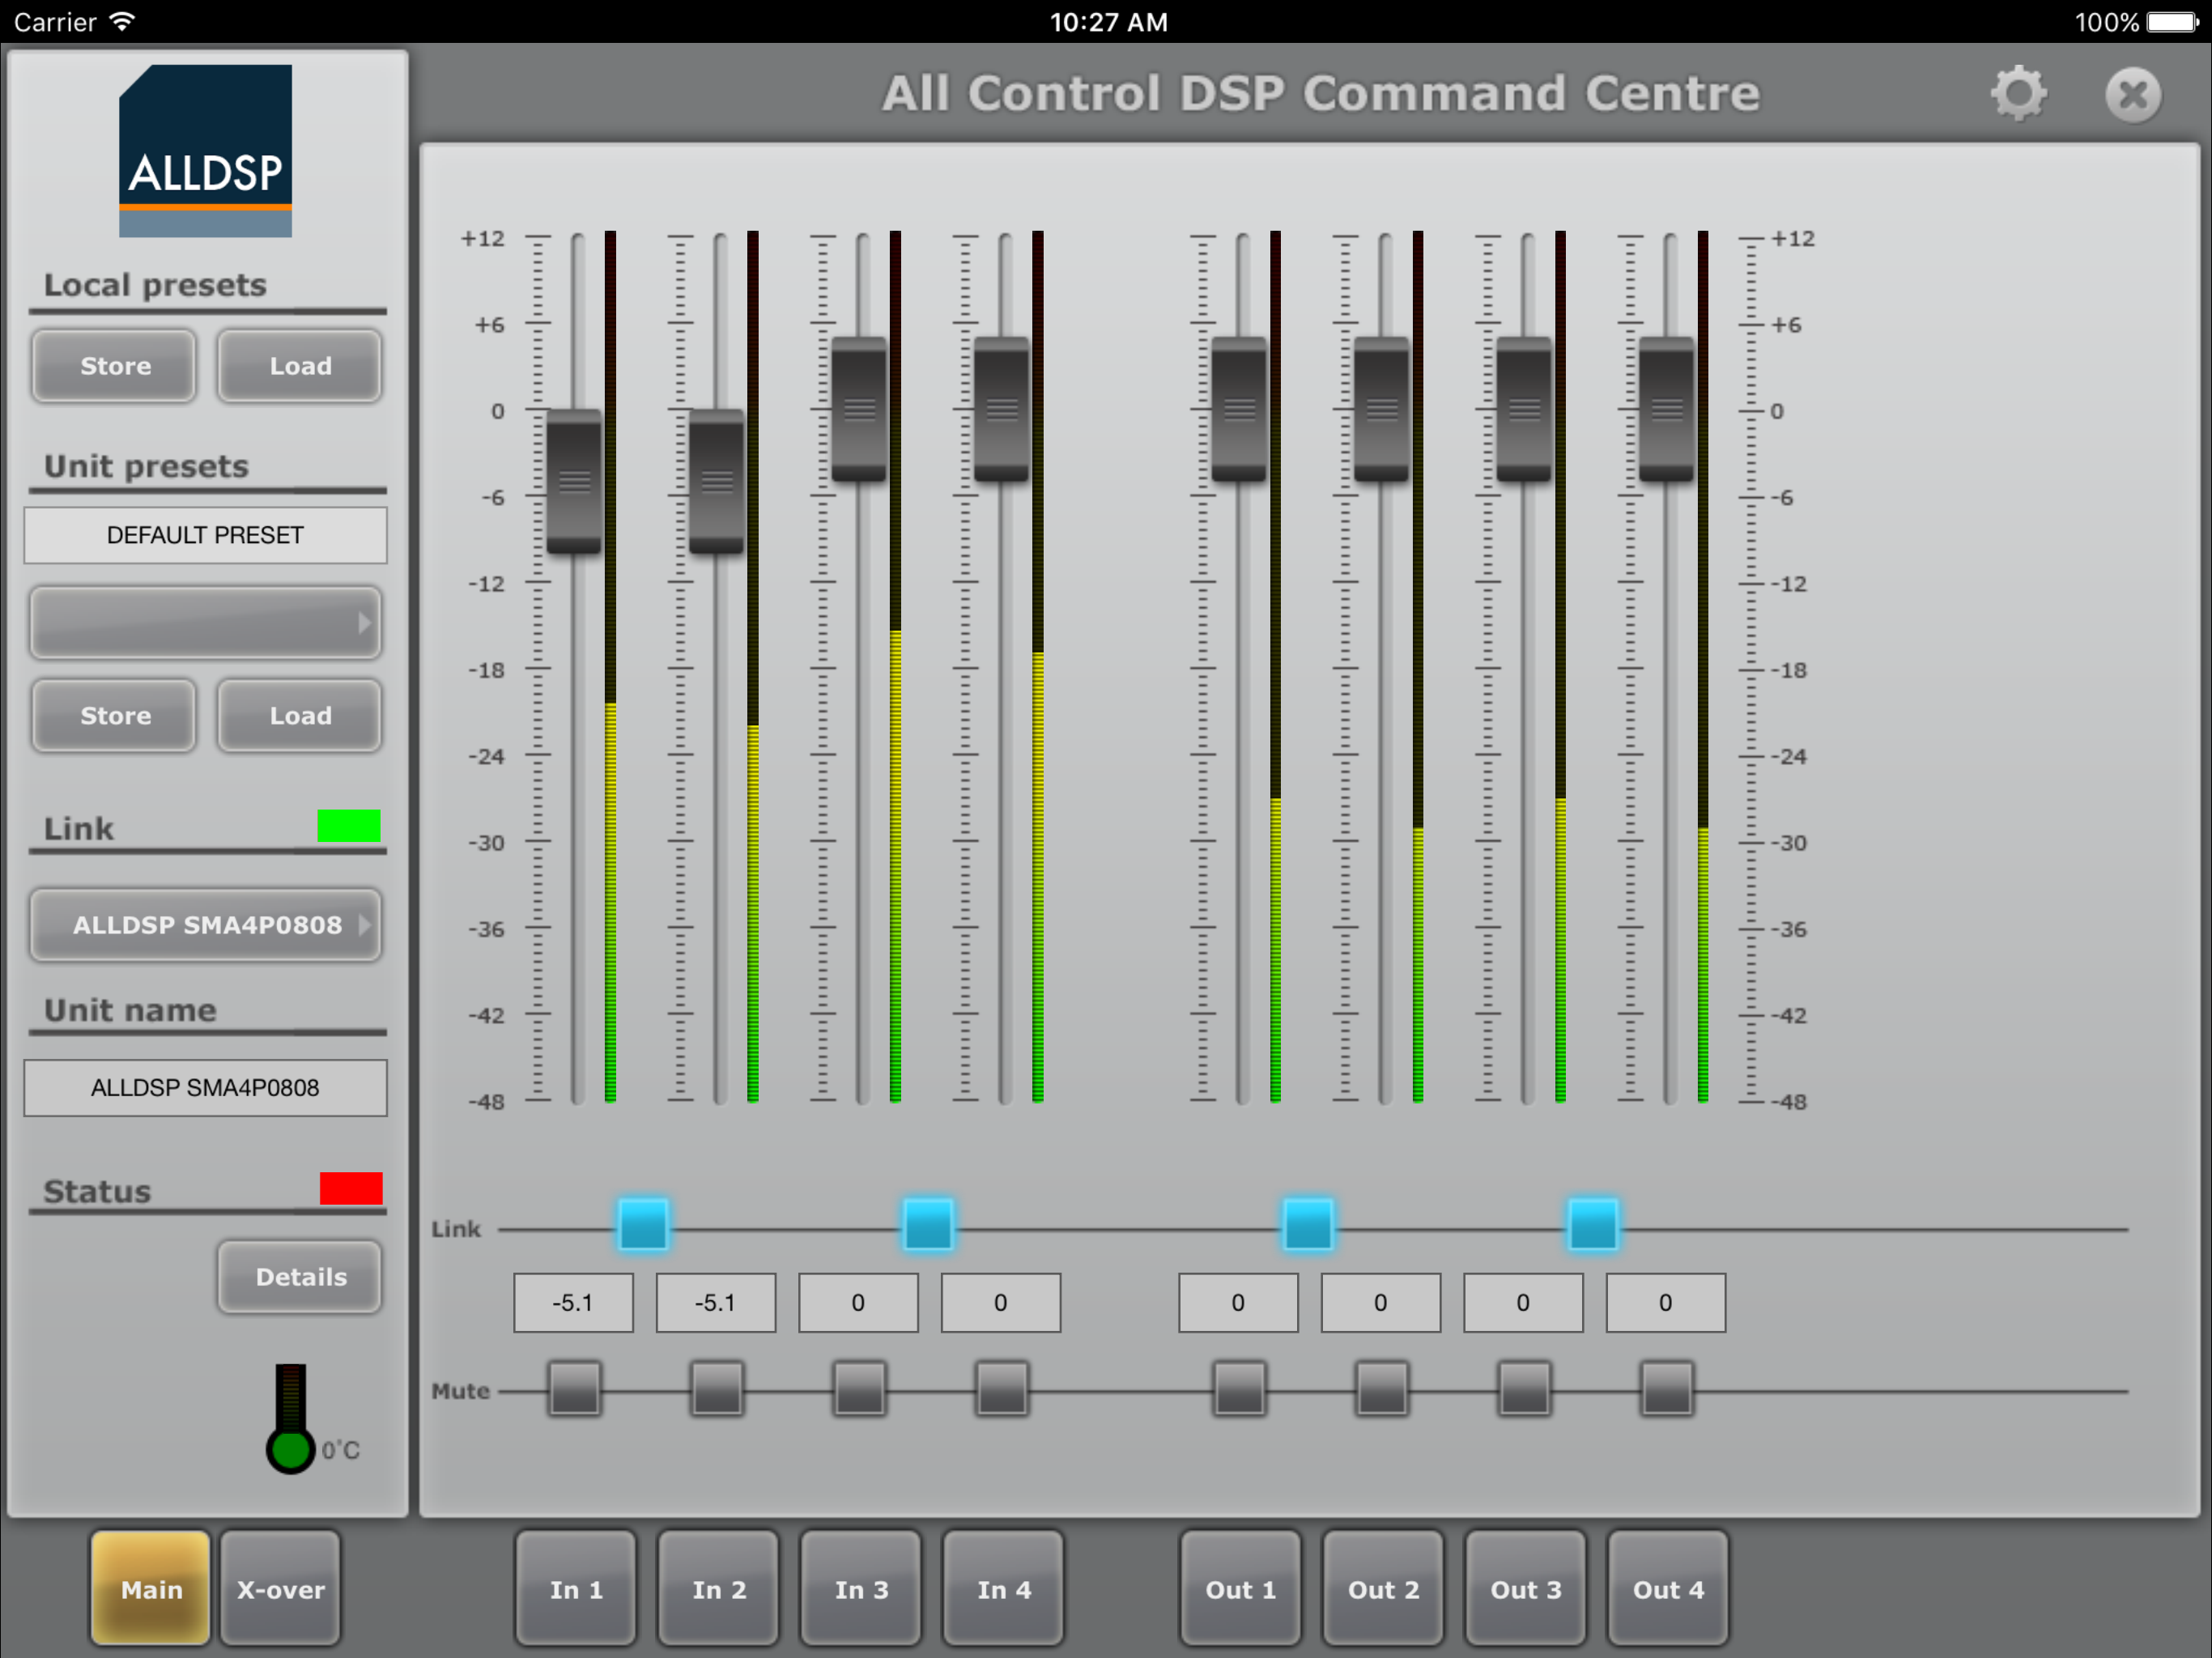Mute the In 1 channel
The width and height of the screenshot is (2212, 1658).
[x=574, y=1389]
